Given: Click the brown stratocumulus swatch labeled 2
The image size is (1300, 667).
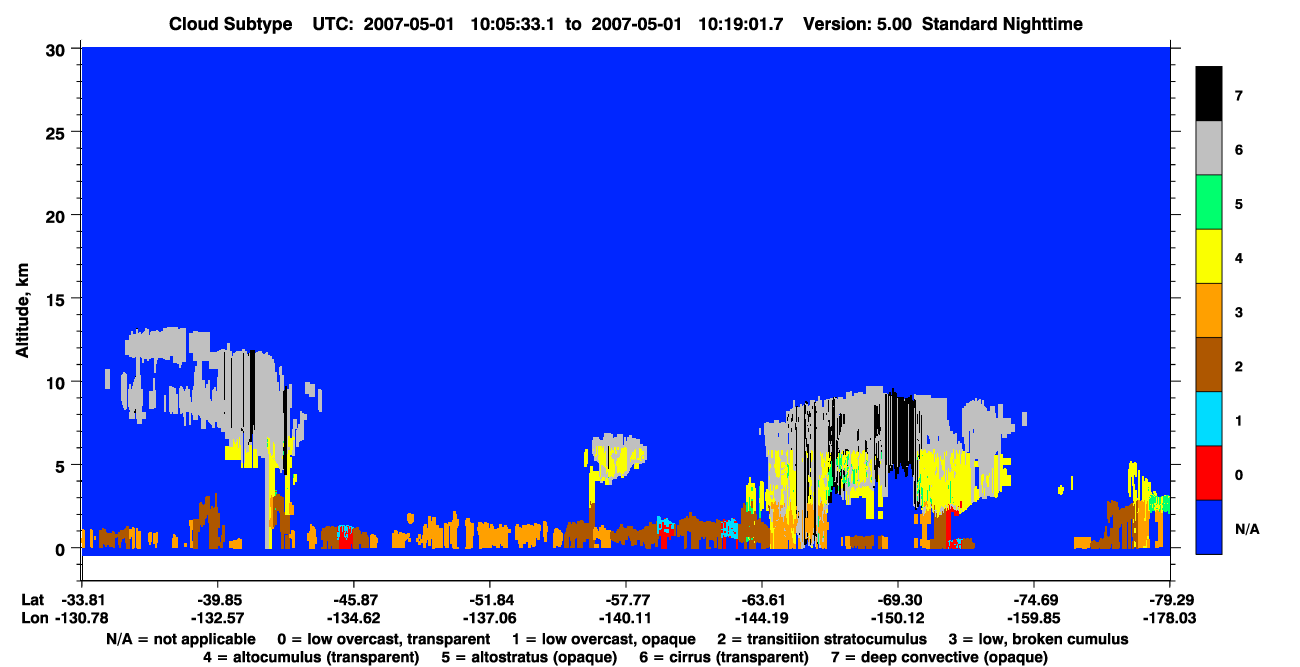Looking at the screenshot, I should [x=1209, y=365].
